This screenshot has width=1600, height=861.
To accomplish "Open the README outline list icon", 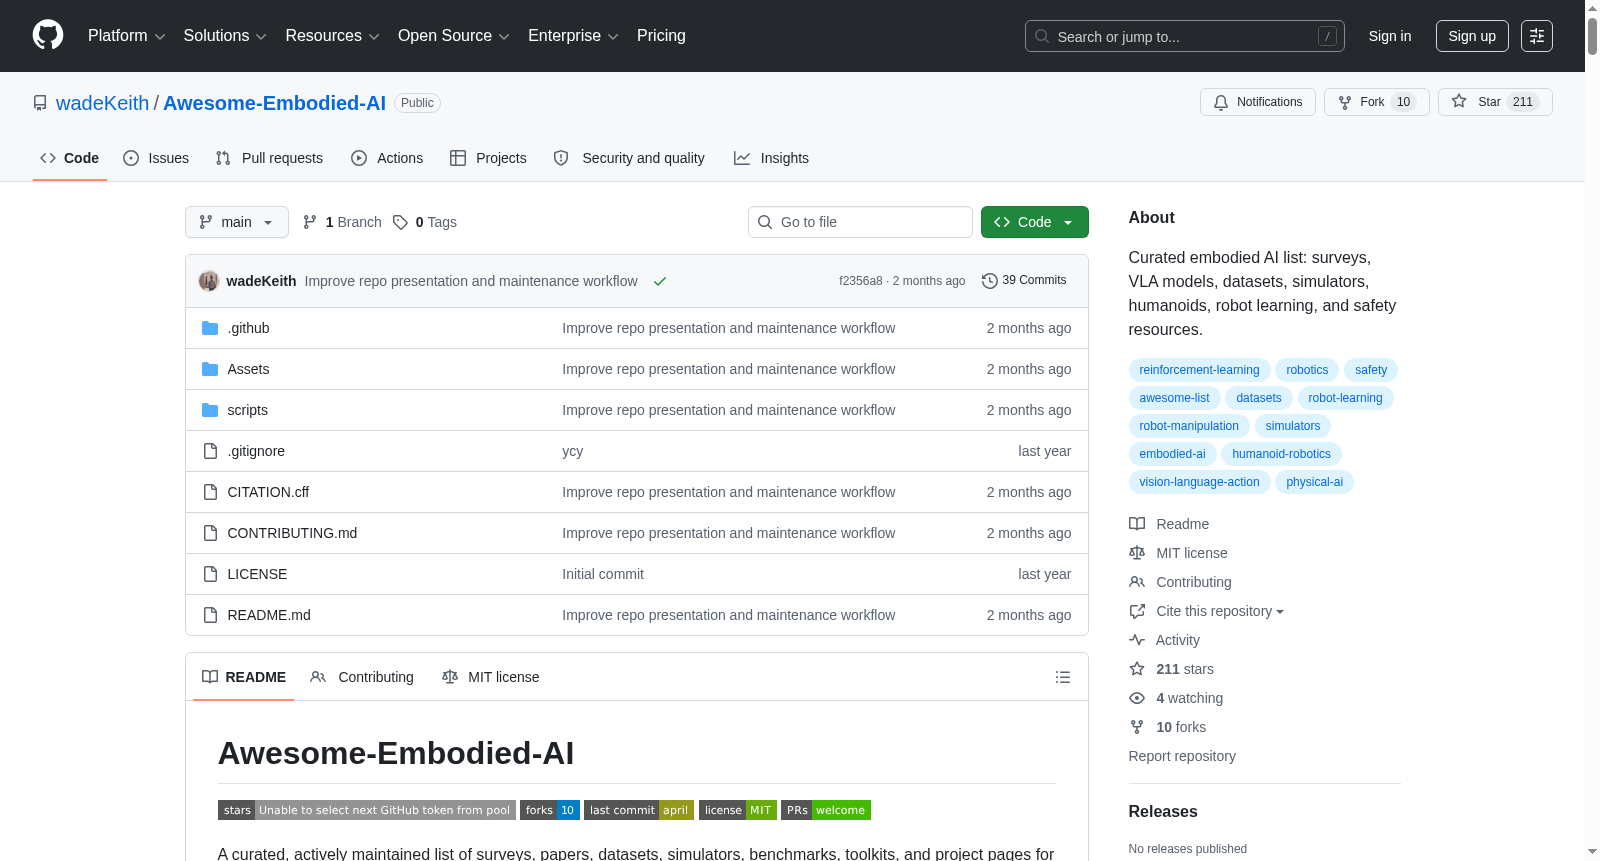I will pyautogui.click(x=1063, y=677).
